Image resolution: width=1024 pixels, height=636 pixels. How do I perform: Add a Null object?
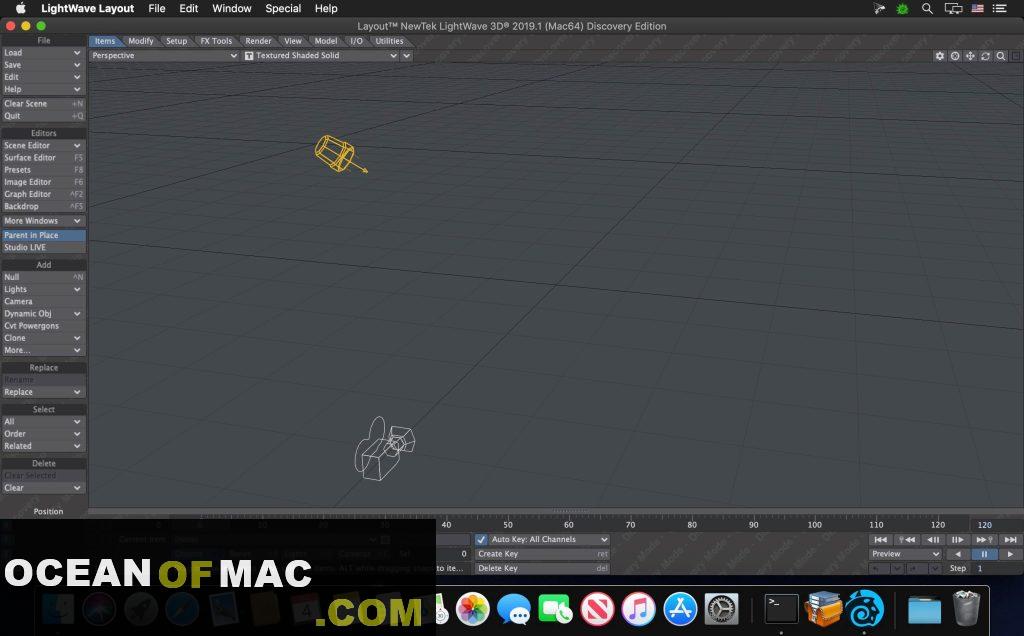[44, 277]
